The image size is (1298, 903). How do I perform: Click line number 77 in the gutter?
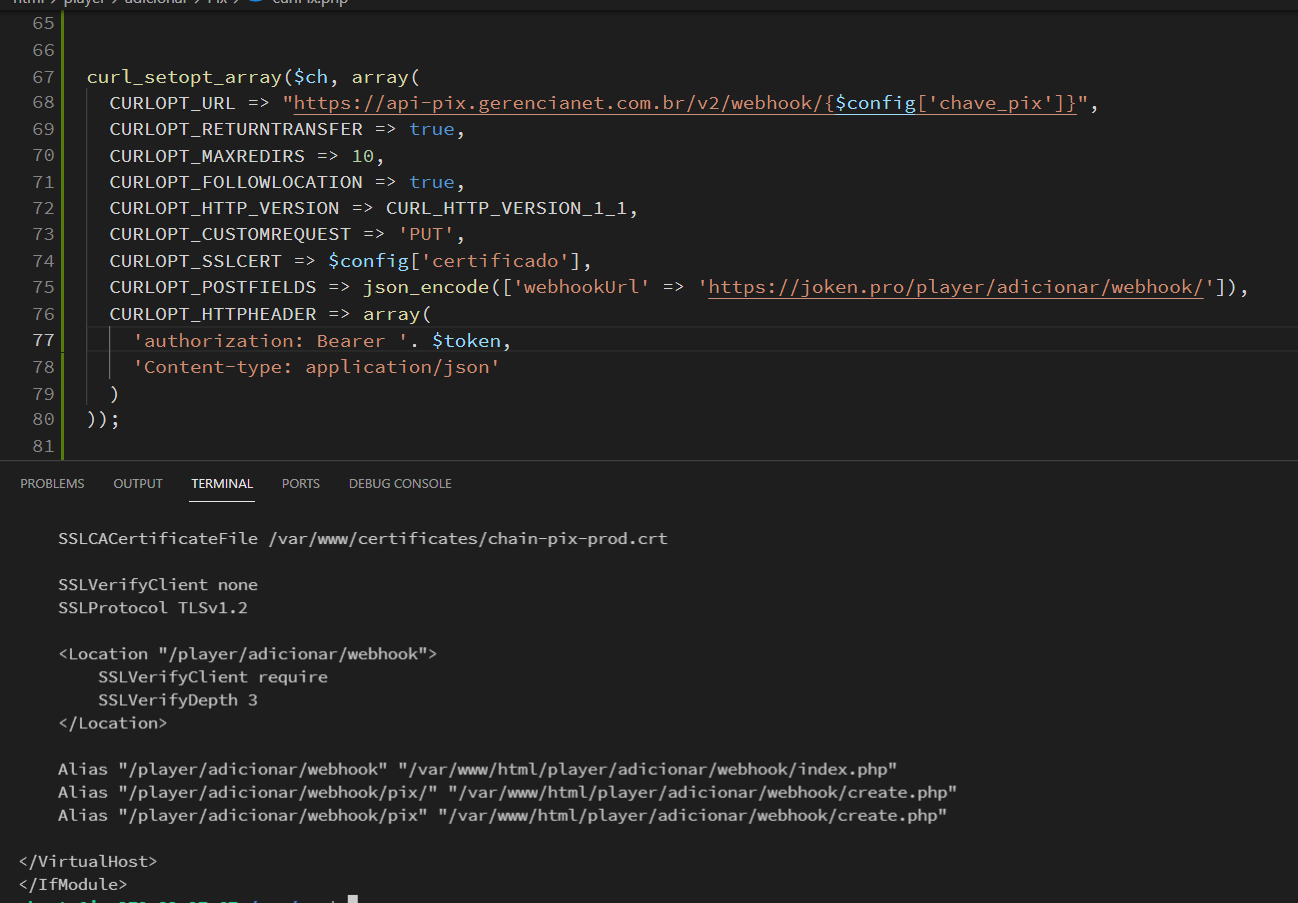pos(43,340)
